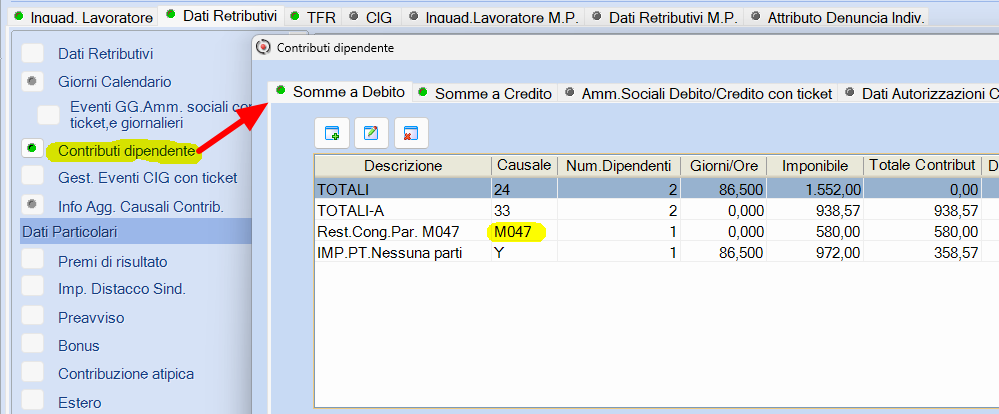
Task: Click the Dati Particolari section header
Action: 135,231
